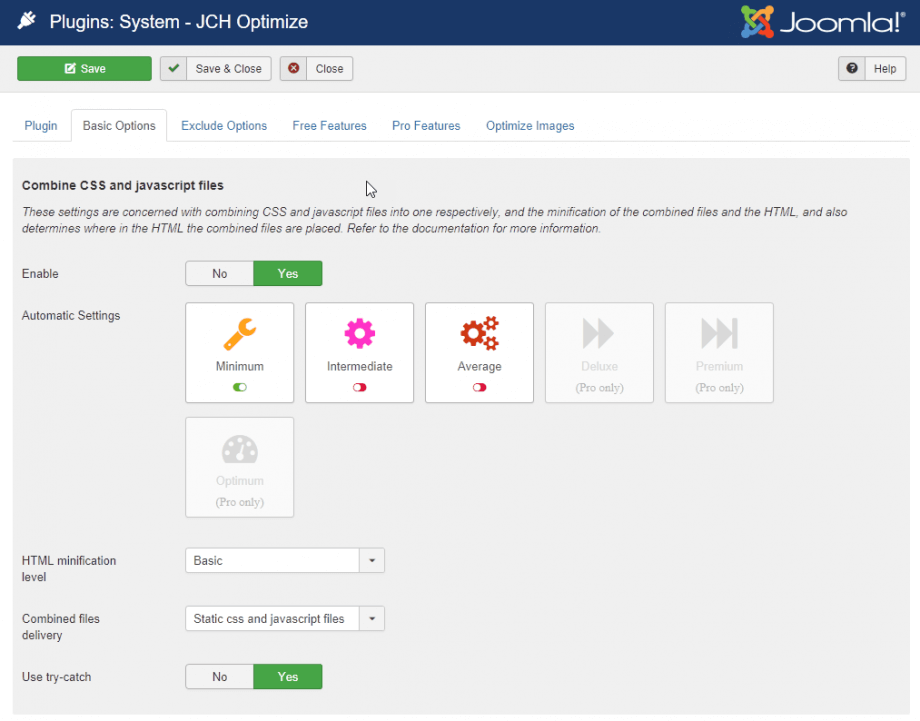The width and height of the screenshot is (920, 721).
Task: Set Use try-catch to No
Action: (219, 676)
